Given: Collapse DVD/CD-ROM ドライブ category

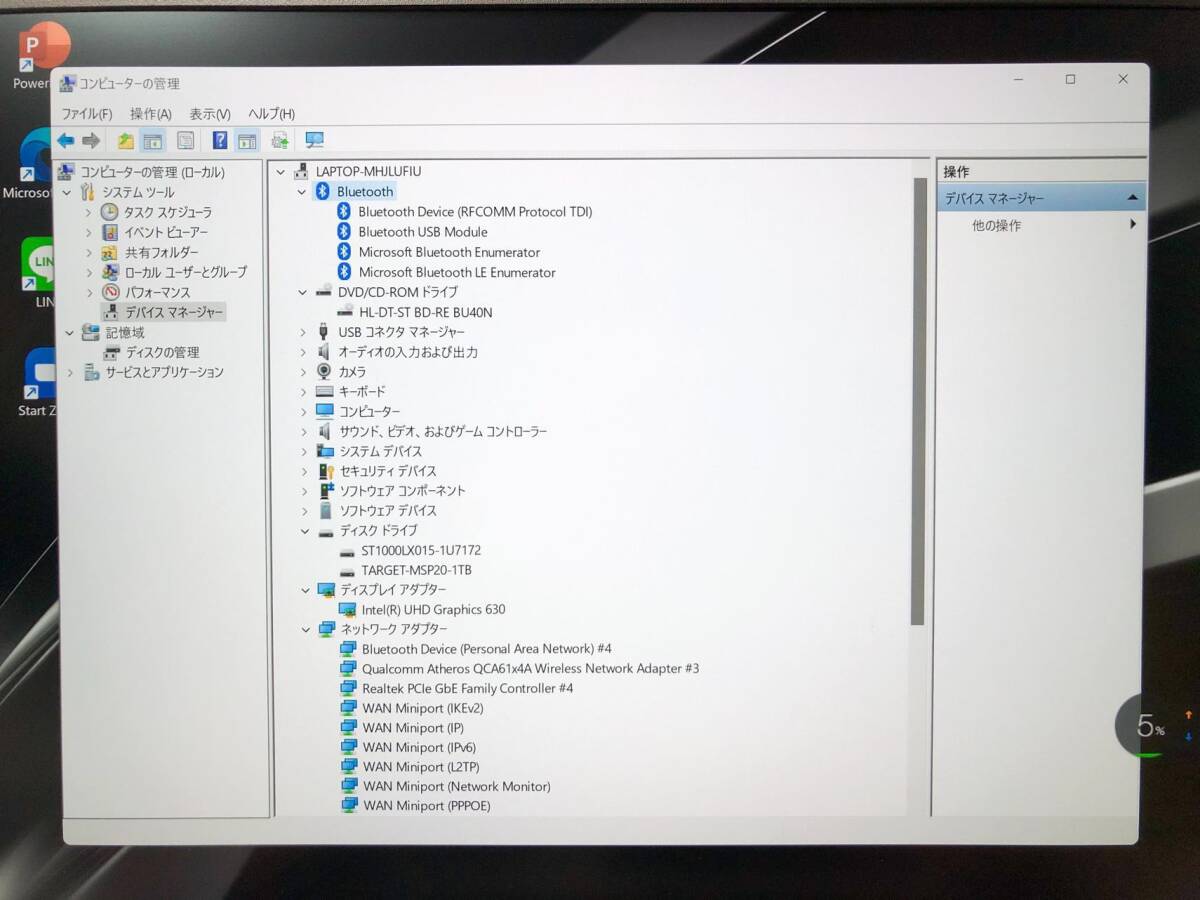Looking at the screenshot, I should (x=303, y=292).
